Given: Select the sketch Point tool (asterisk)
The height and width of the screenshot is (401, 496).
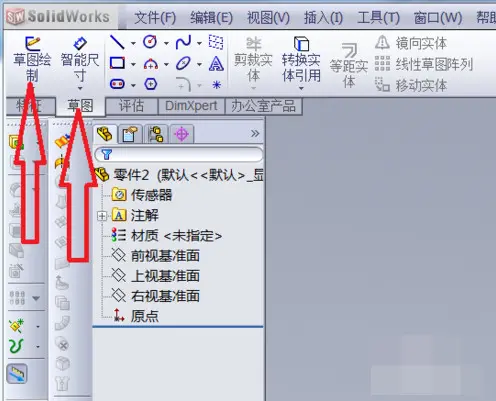Looking at the screenshot, I should click(x=217, y=85).
